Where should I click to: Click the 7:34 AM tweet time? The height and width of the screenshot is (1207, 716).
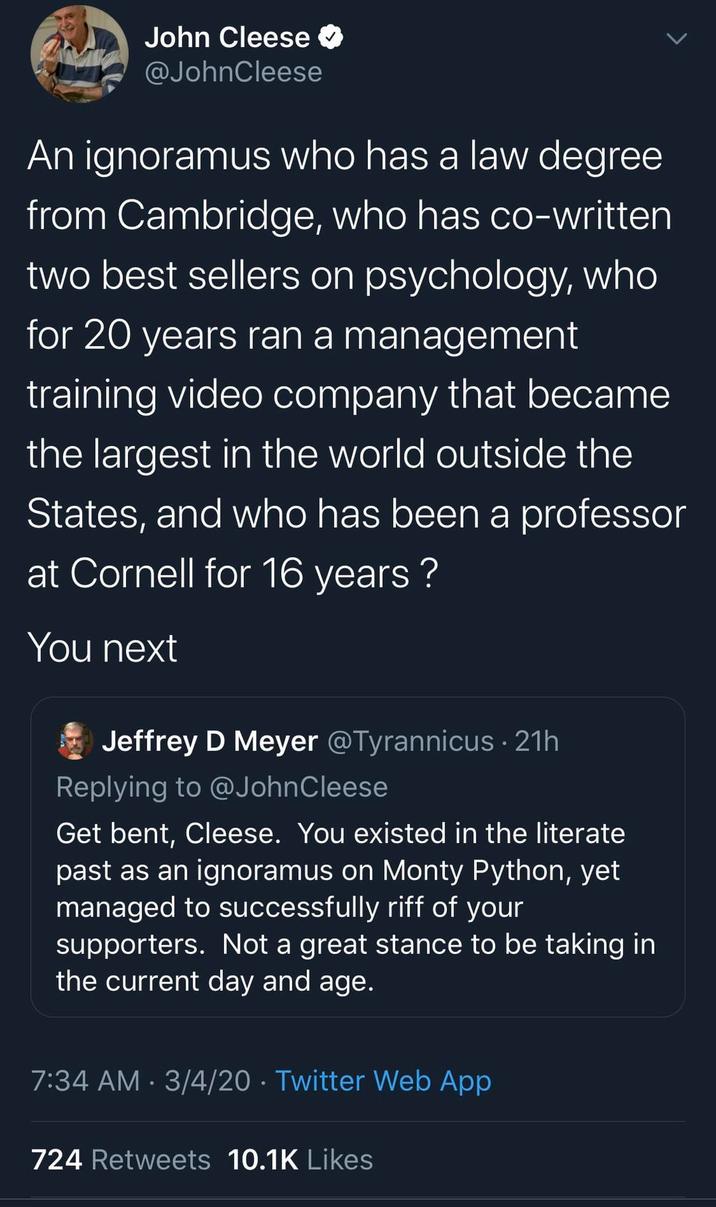click(x=85, y=1080)
